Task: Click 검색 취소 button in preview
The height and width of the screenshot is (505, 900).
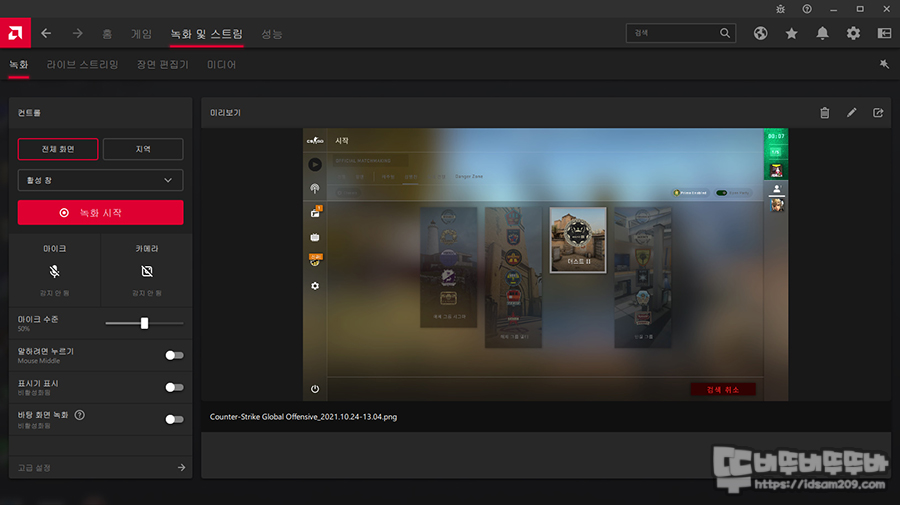Action: tap(723, 390)
